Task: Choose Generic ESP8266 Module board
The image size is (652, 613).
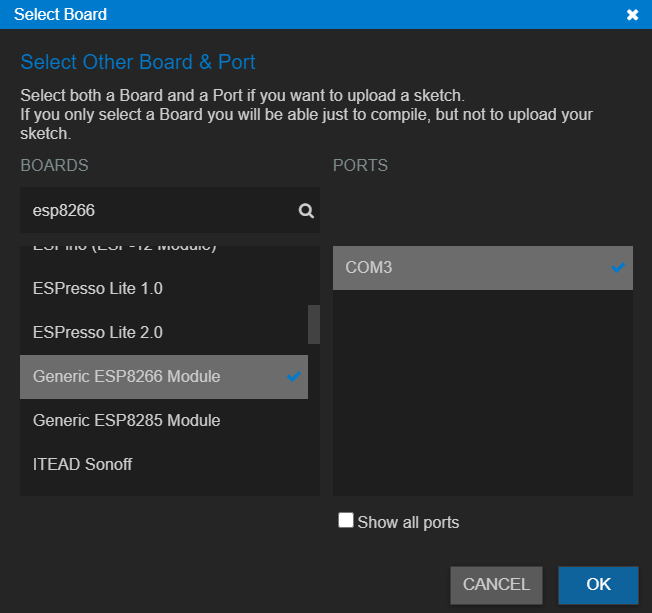Action: coord(164,377)
